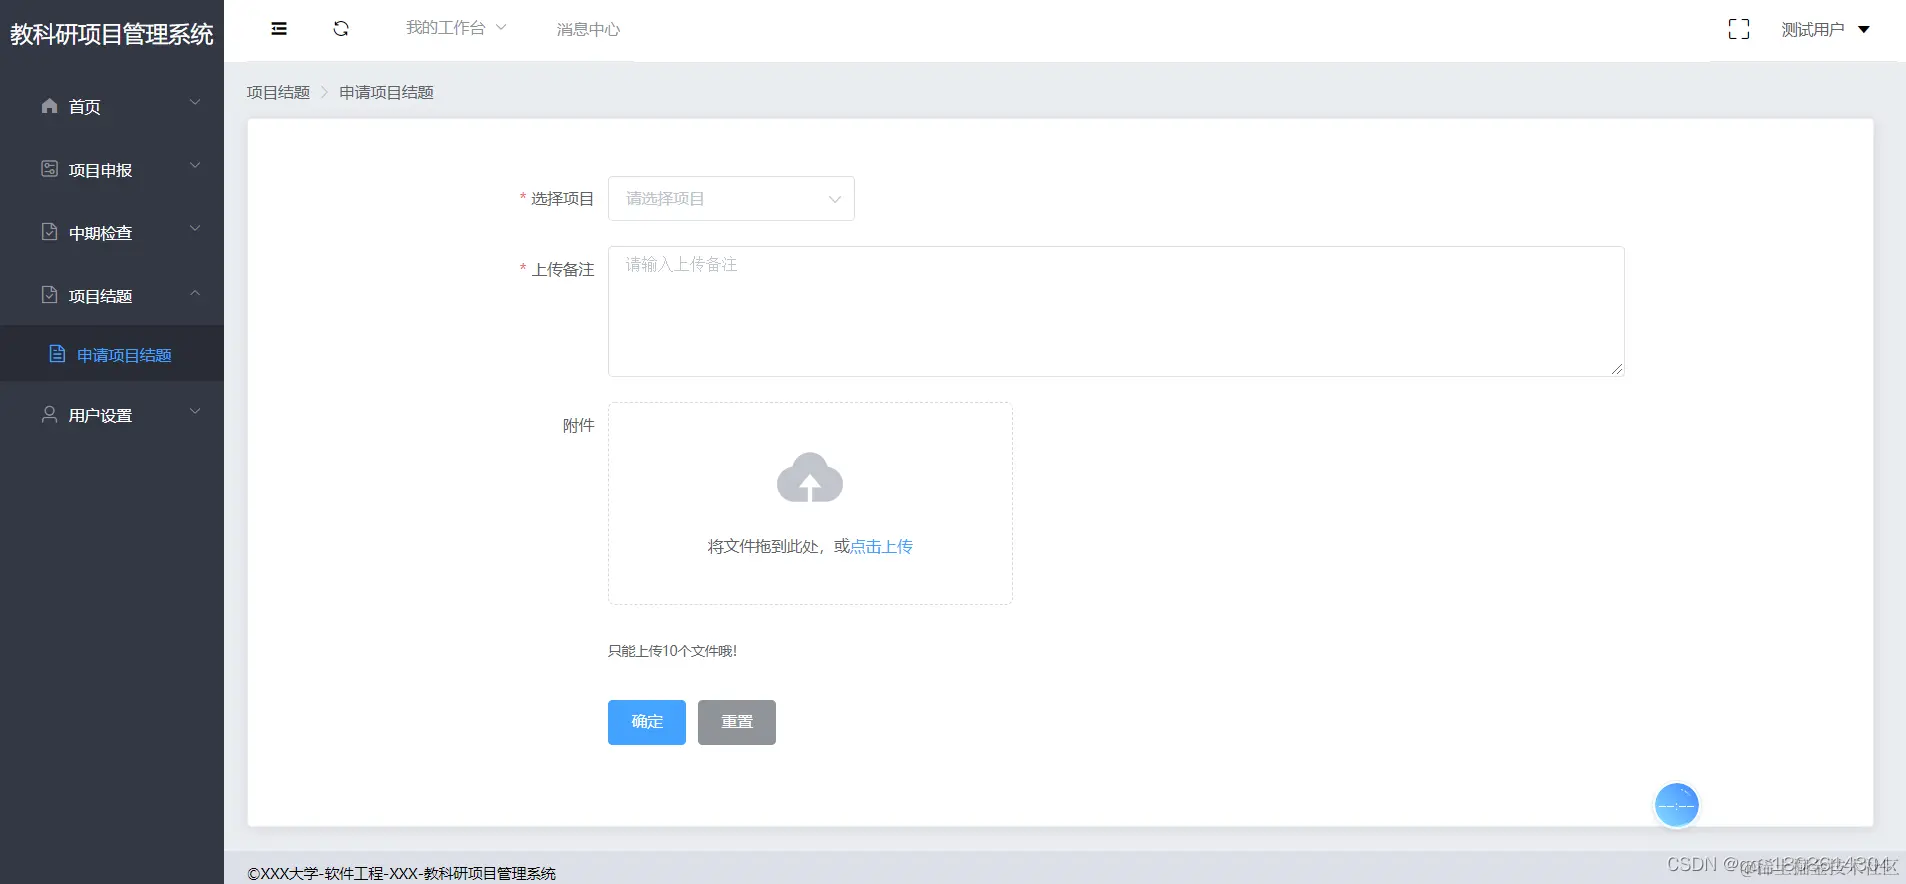Click the file drag-and-drop upload area
The width and height of the screenshot is (1906, 884).
(810, 503)
